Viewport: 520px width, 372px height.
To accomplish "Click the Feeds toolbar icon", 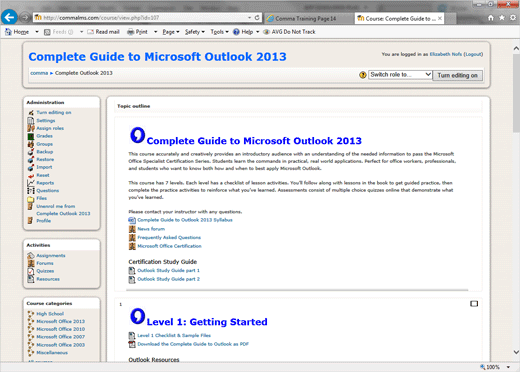I will coord(47,32).
